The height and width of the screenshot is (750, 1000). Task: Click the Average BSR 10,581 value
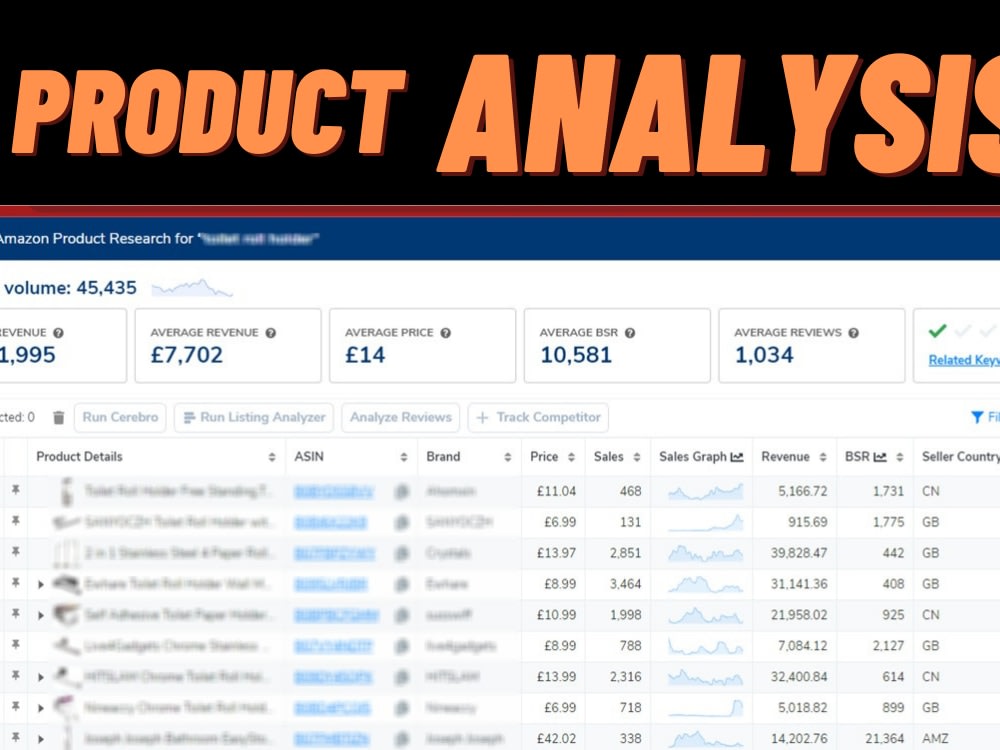576,355
